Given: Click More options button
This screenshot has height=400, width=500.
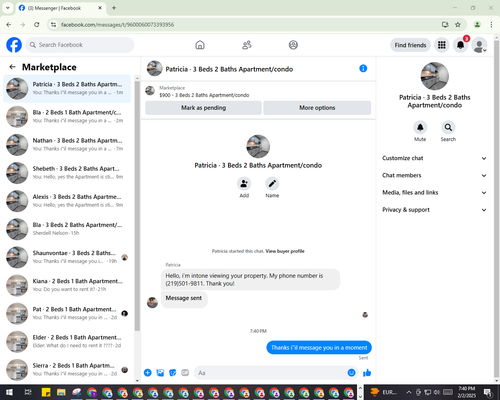Looking at the screenshot, I should pos(317,108).
